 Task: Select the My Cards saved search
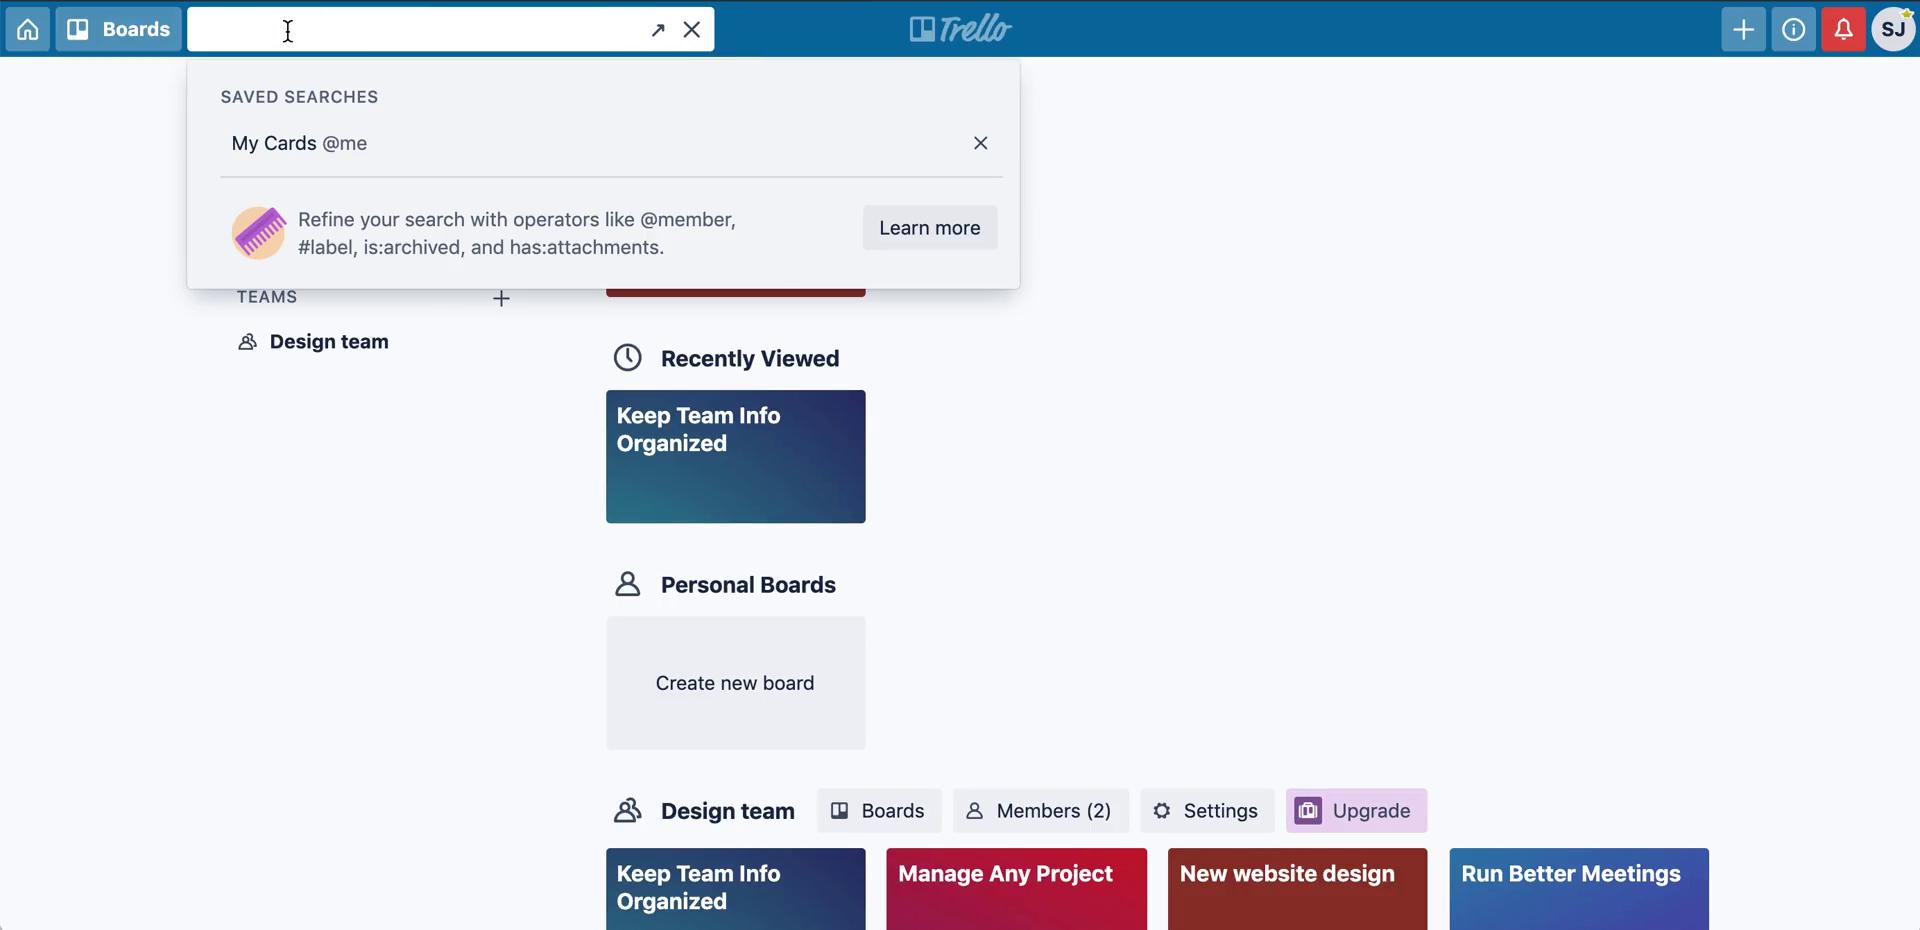point(299,143)
